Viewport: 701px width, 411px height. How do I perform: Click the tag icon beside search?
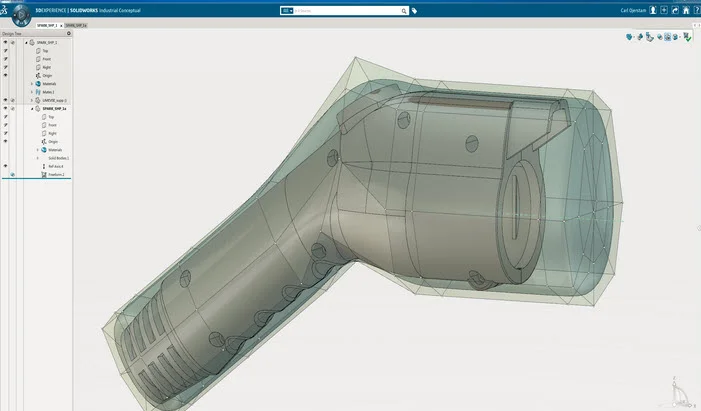(415, 11)
